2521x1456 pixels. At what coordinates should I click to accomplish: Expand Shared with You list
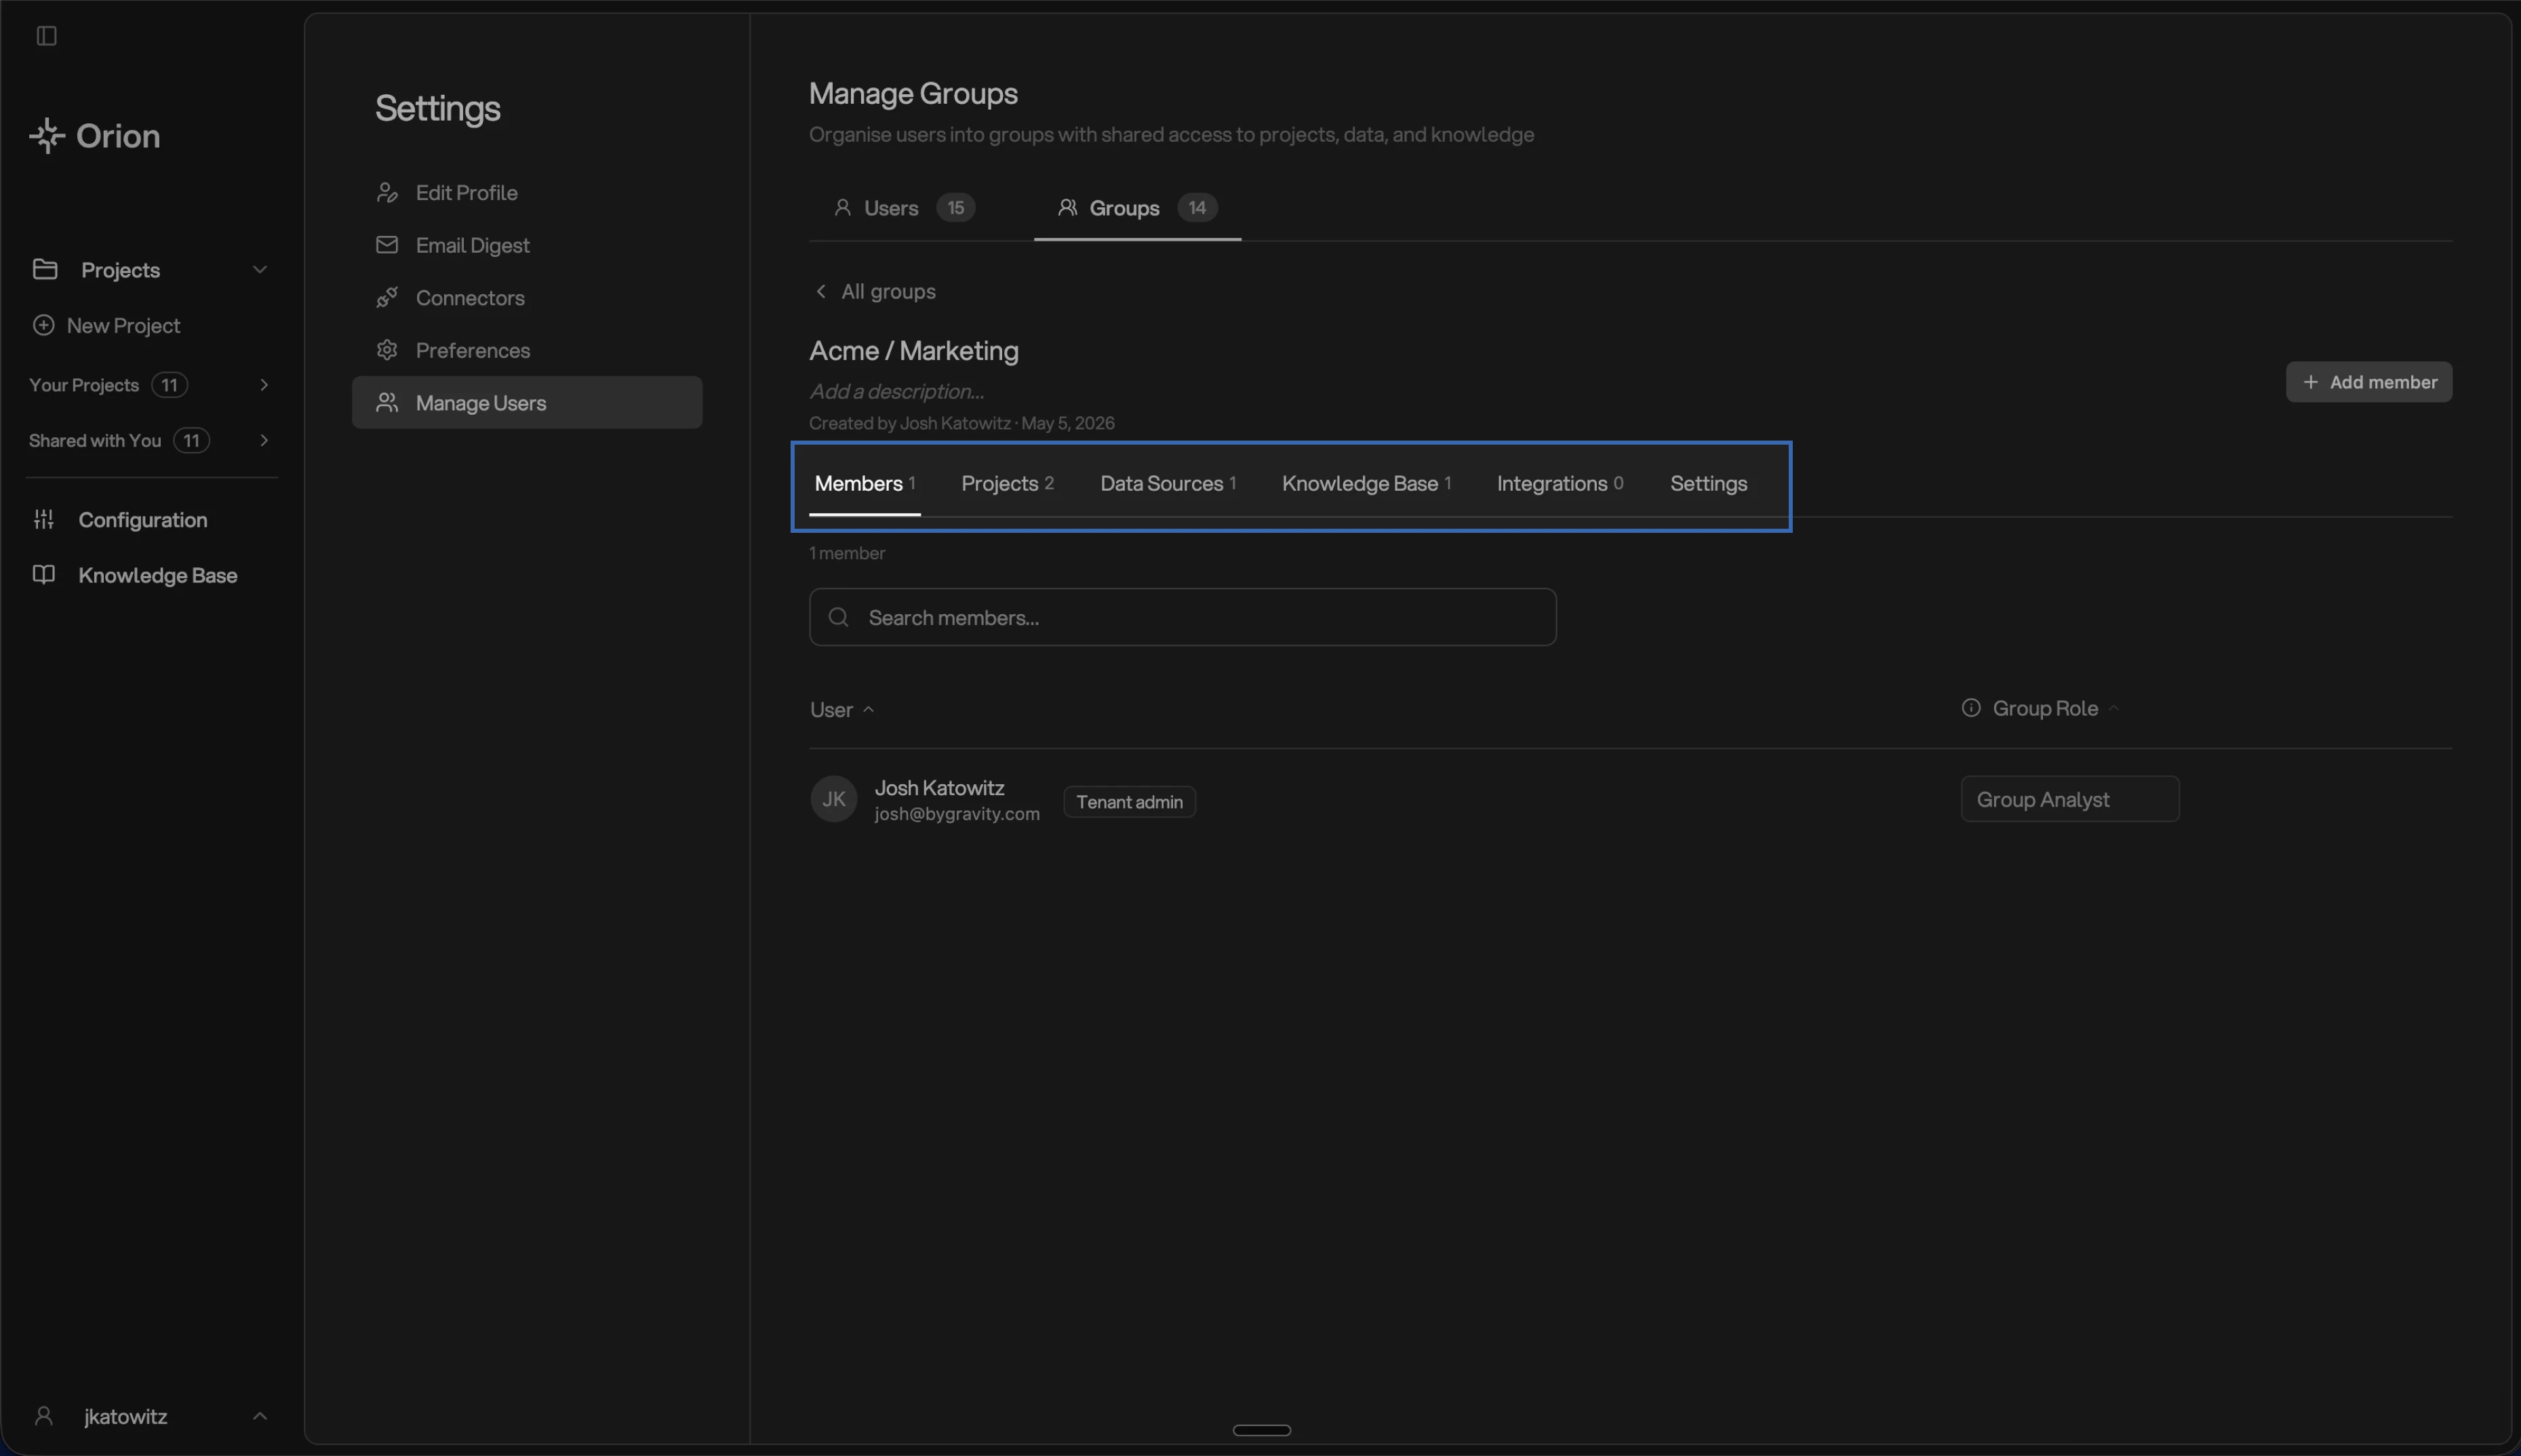pyautogui.click(x=264, y=440)
